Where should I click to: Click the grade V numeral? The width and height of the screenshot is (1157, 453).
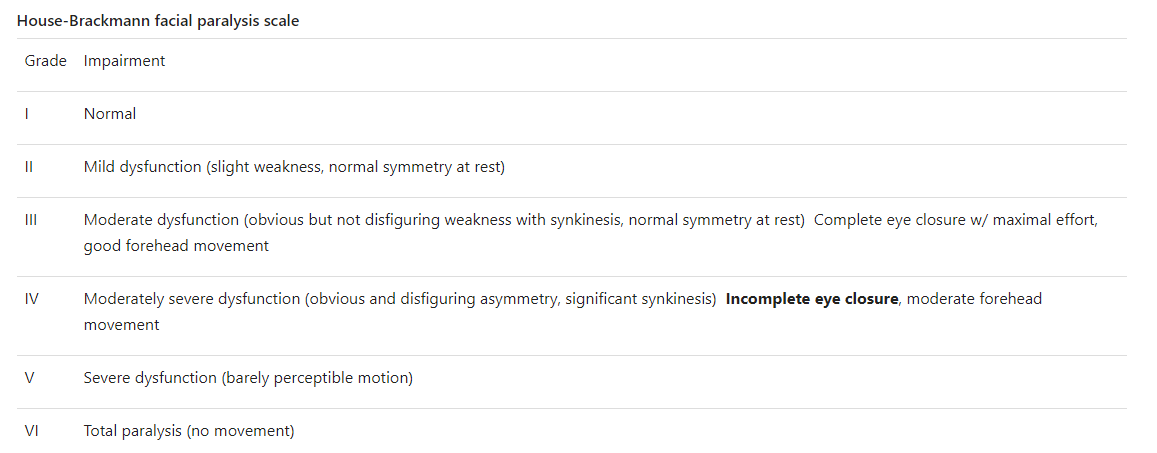[x=29, y=378]
